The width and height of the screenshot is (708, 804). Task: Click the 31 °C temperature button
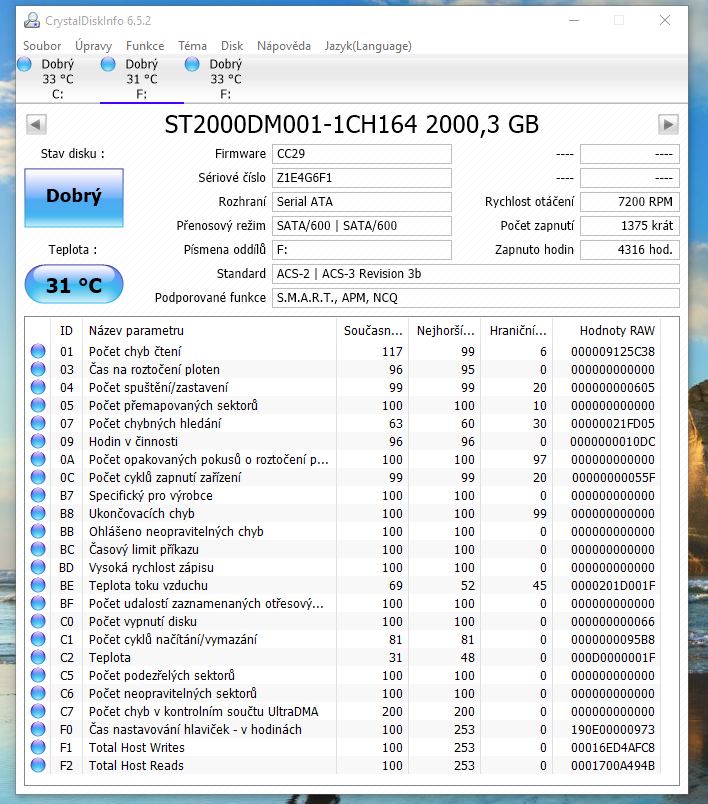click(74, 285)
